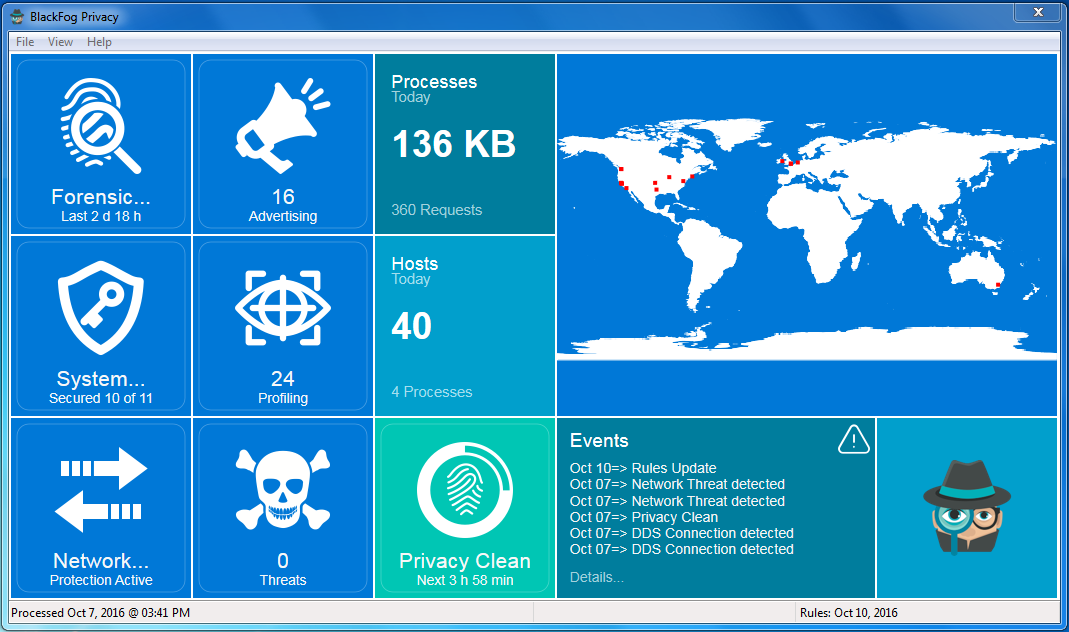Click the '24 Profiling' count label
The width and height of the screenshot is (1069, 632).
(283, 388)
